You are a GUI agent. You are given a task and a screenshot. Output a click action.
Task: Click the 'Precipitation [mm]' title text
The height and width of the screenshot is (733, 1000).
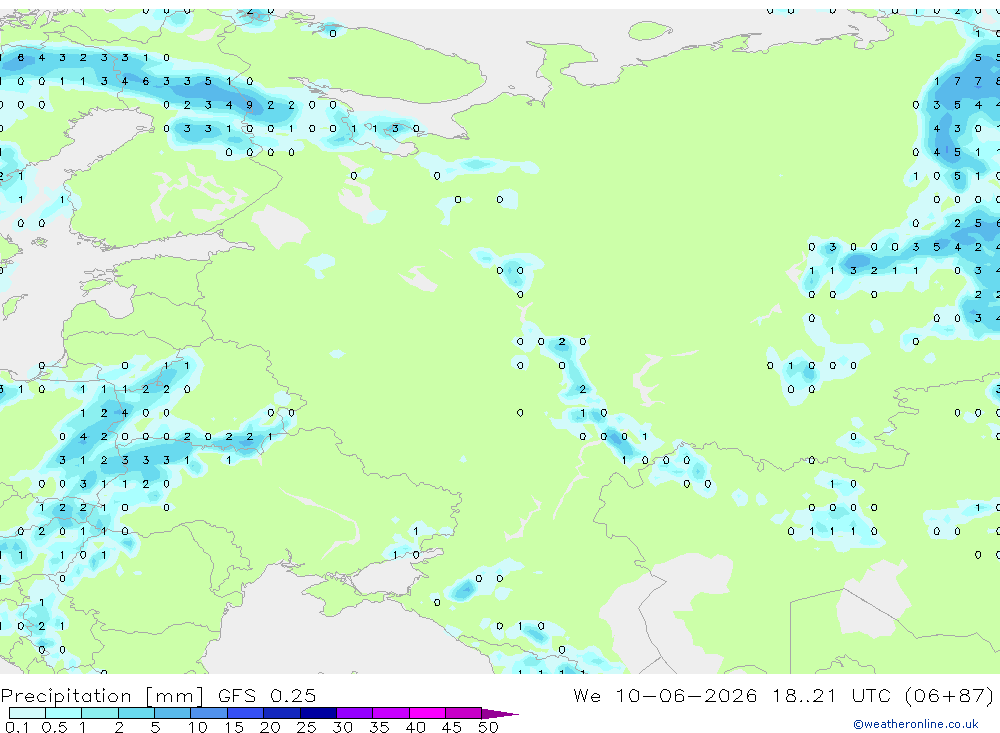tap(103, 696)
